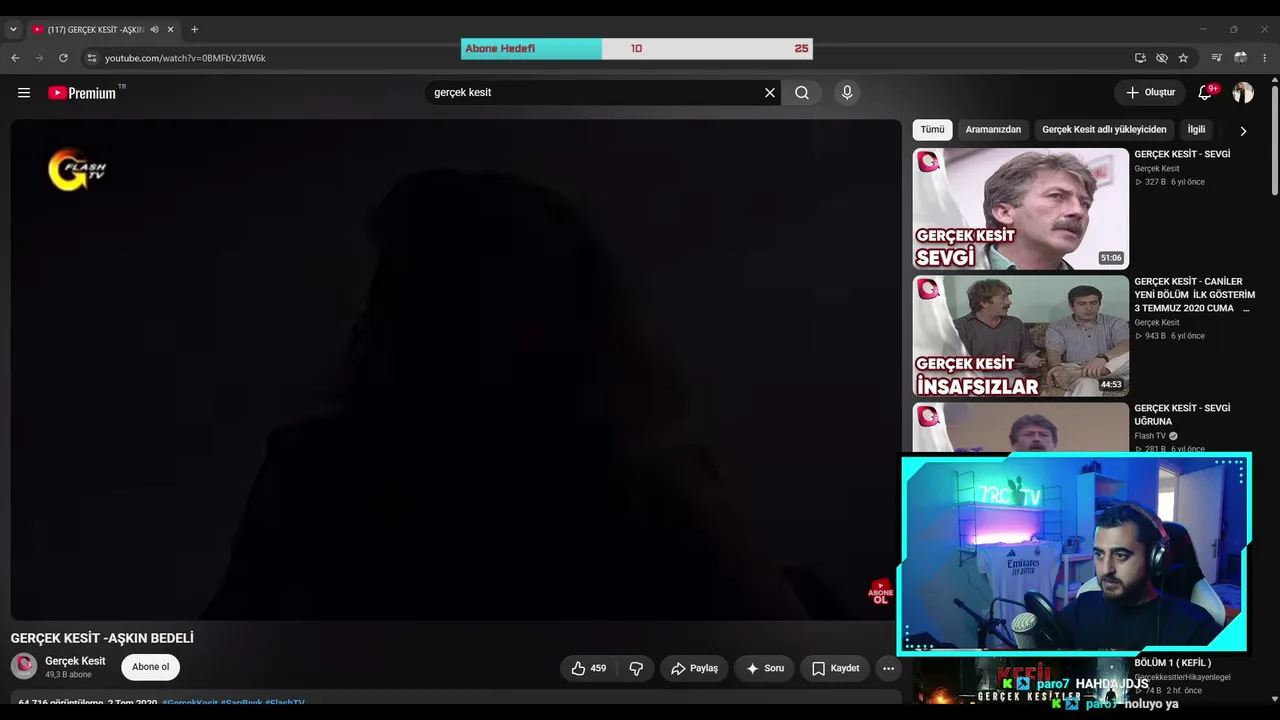
Task: Select the Aramanızdan filter chip
Action: click(x=993, y=130)
